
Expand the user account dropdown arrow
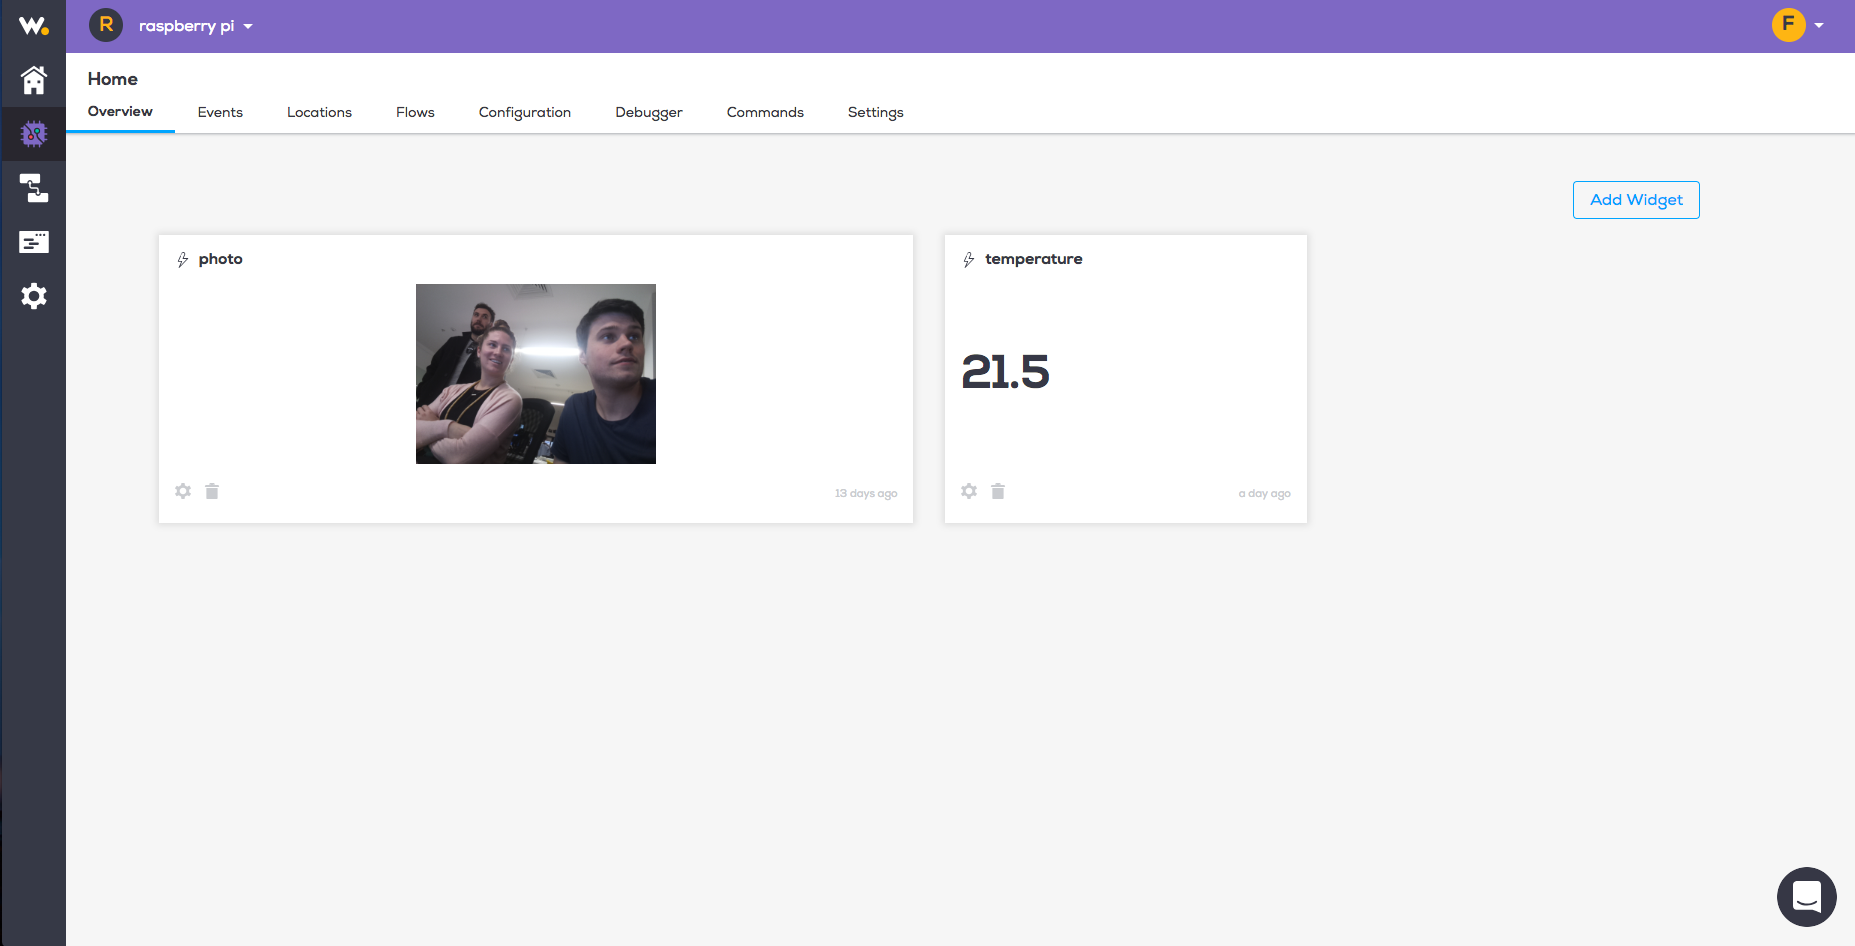pyautogui.click(x=1819, y=26)
